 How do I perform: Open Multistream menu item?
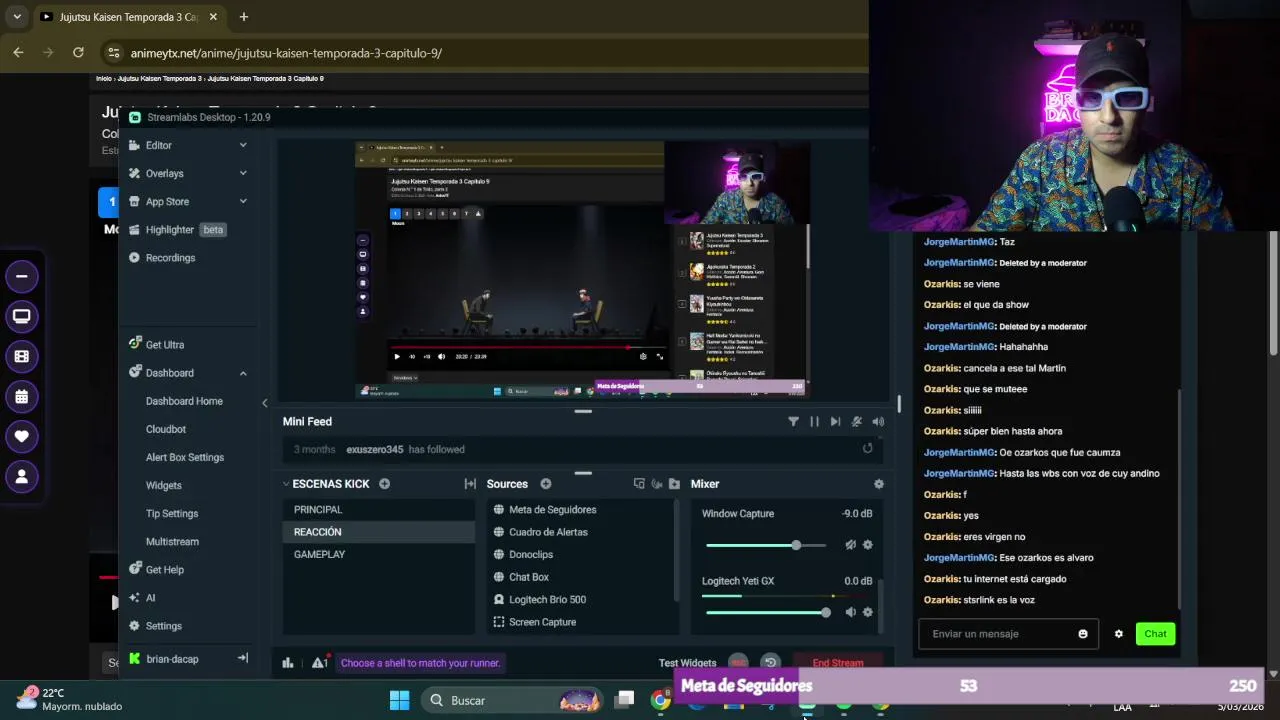point(172,541)
